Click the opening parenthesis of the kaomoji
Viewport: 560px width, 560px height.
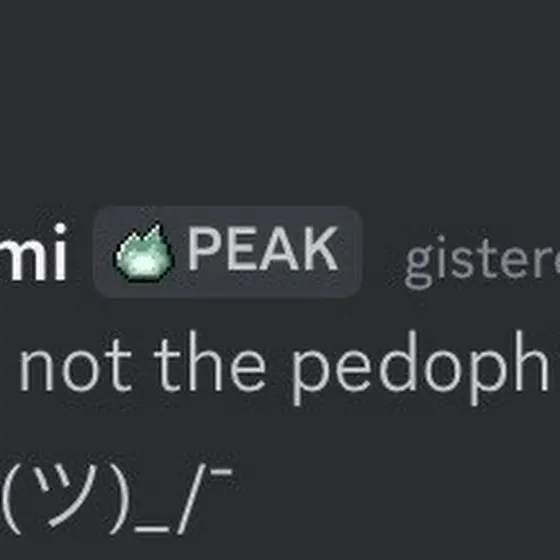tap(13, 499)
